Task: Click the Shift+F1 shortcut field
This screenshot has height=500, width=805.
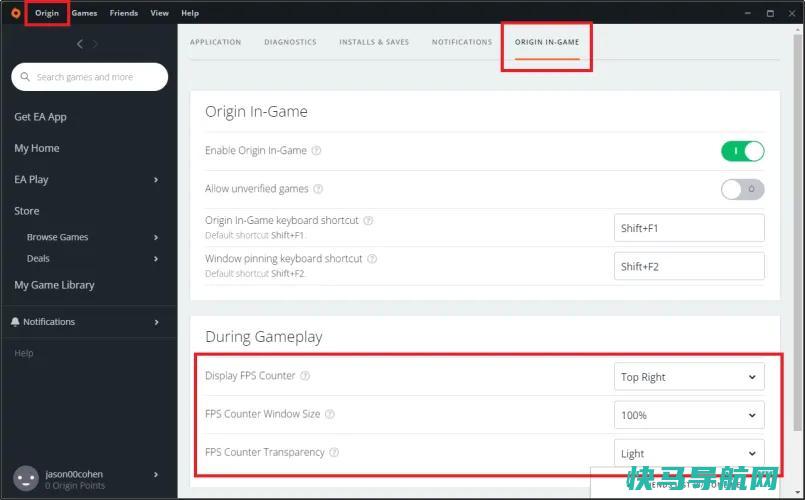Action: click(689, 228)
